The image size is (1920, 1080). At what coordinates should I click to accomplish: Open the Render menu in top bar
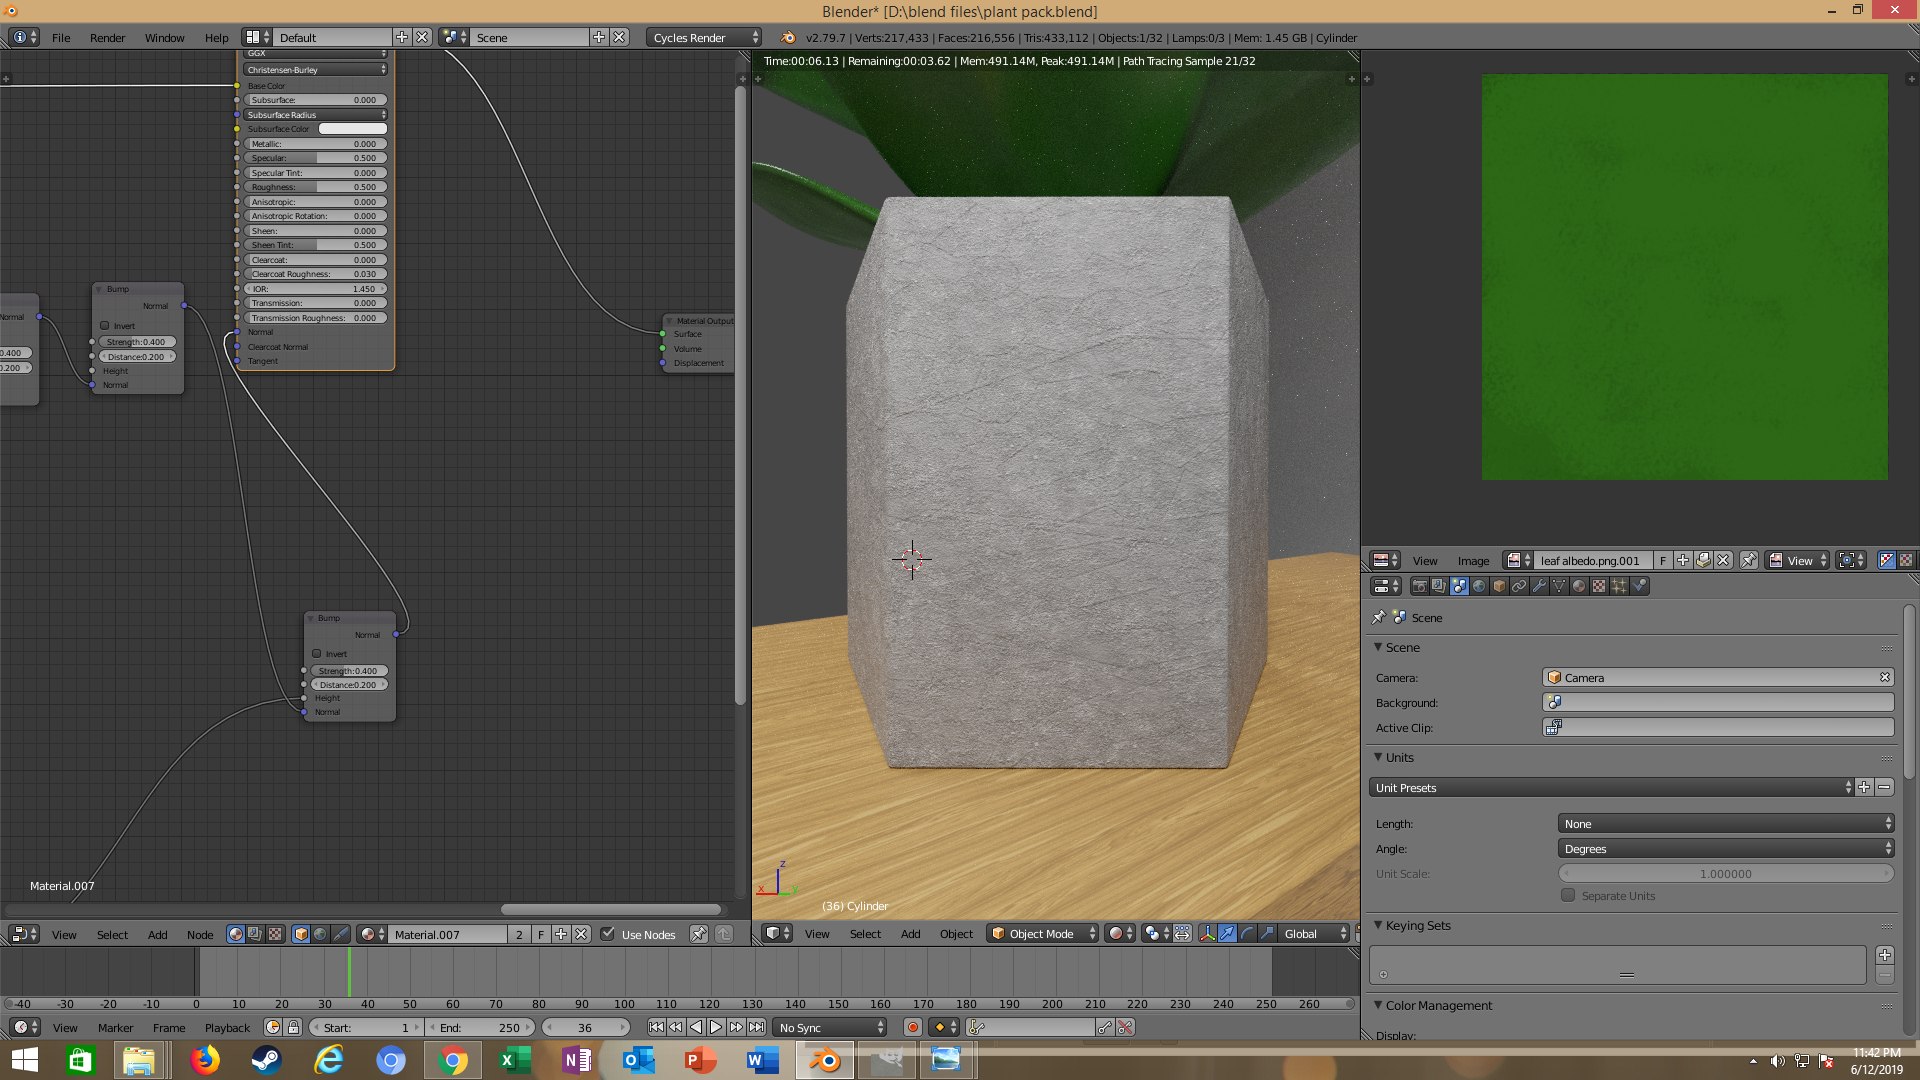(x=107, y=37)
